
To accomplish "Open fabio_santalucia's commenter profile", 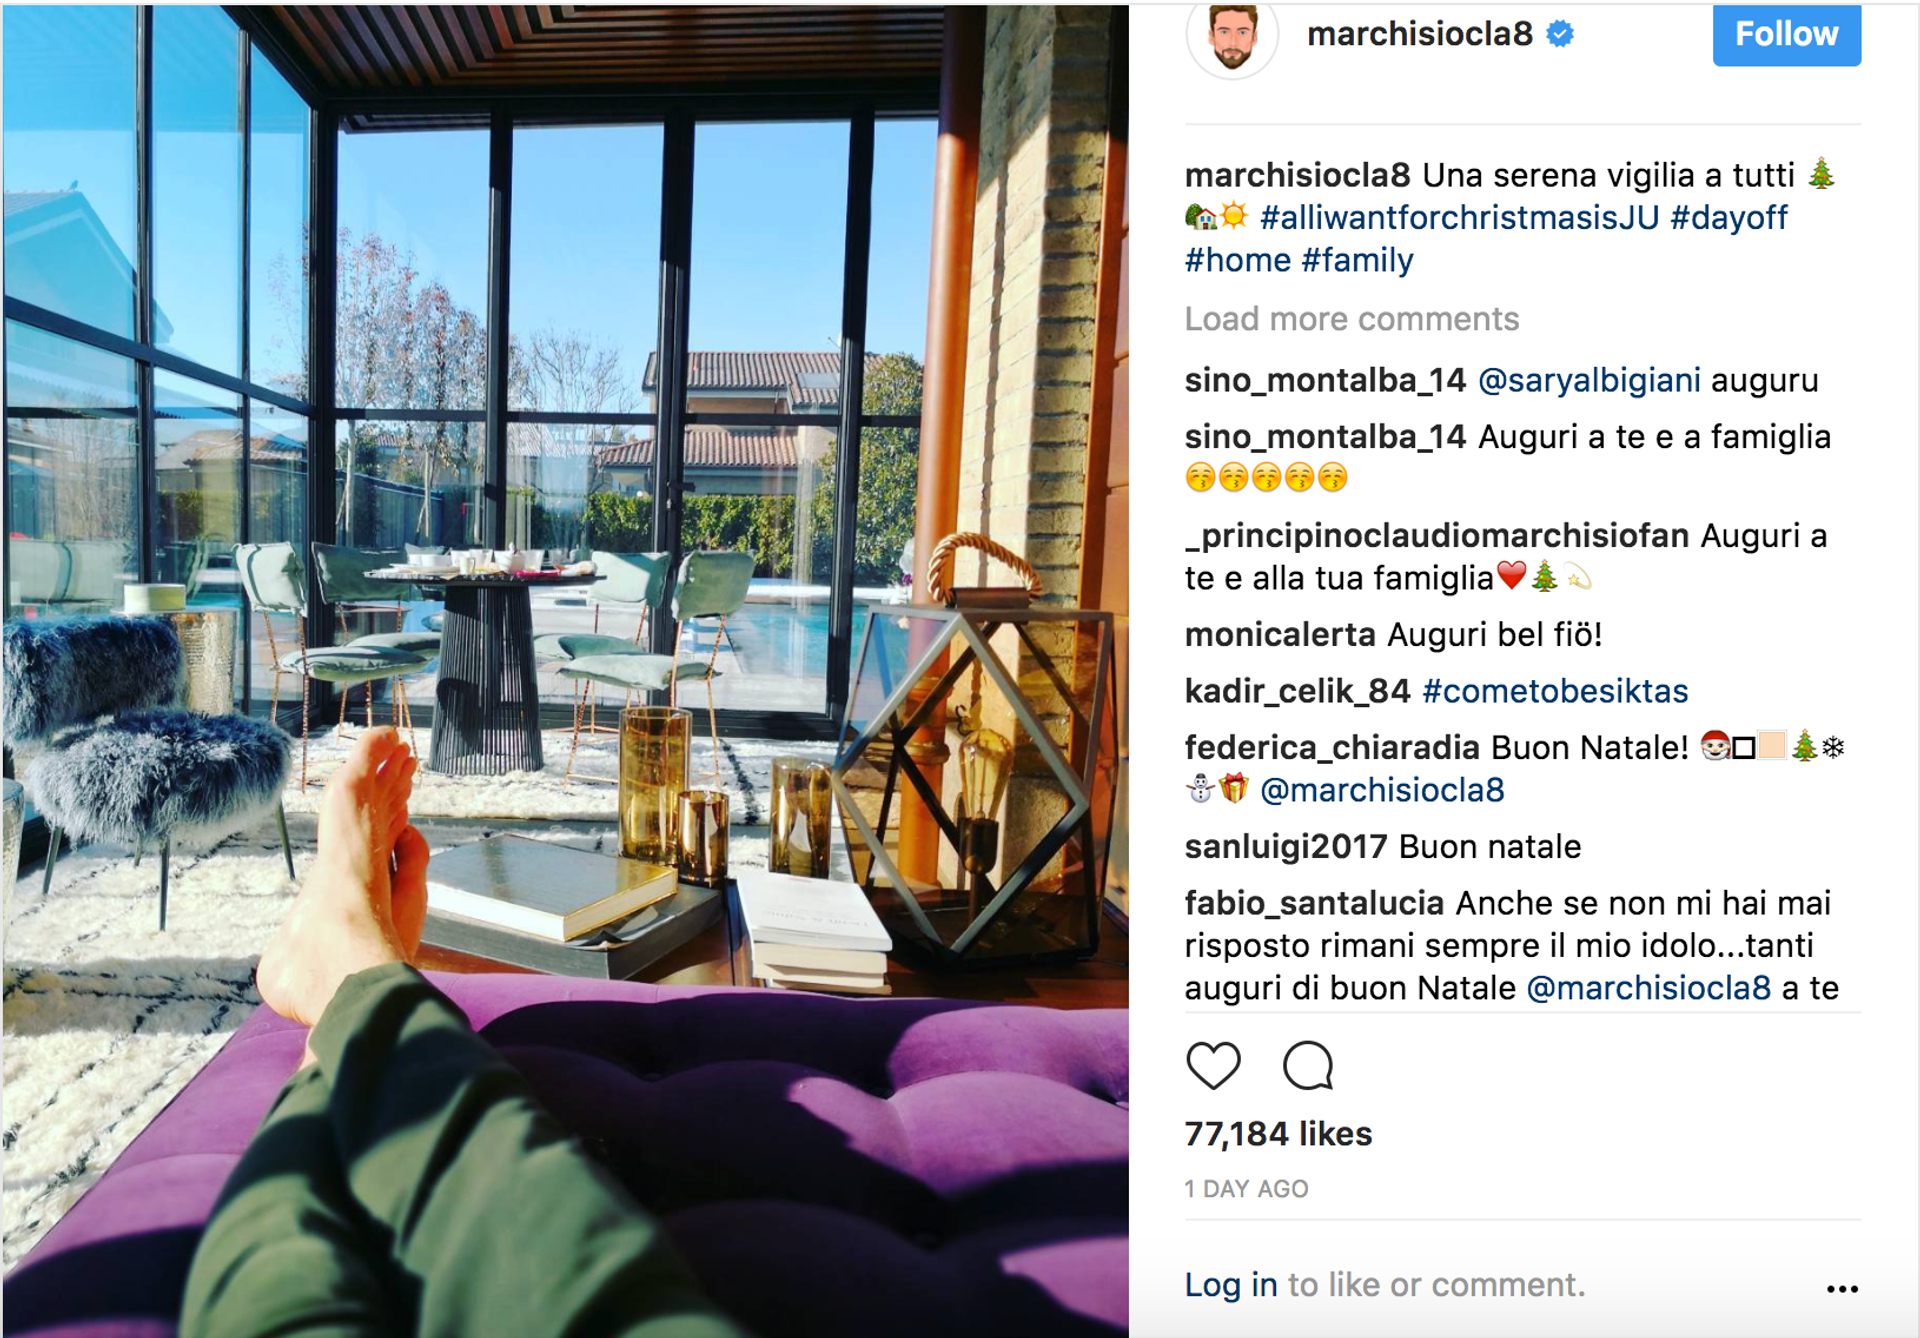I will pyautogui.click(x=1314, y=903).
